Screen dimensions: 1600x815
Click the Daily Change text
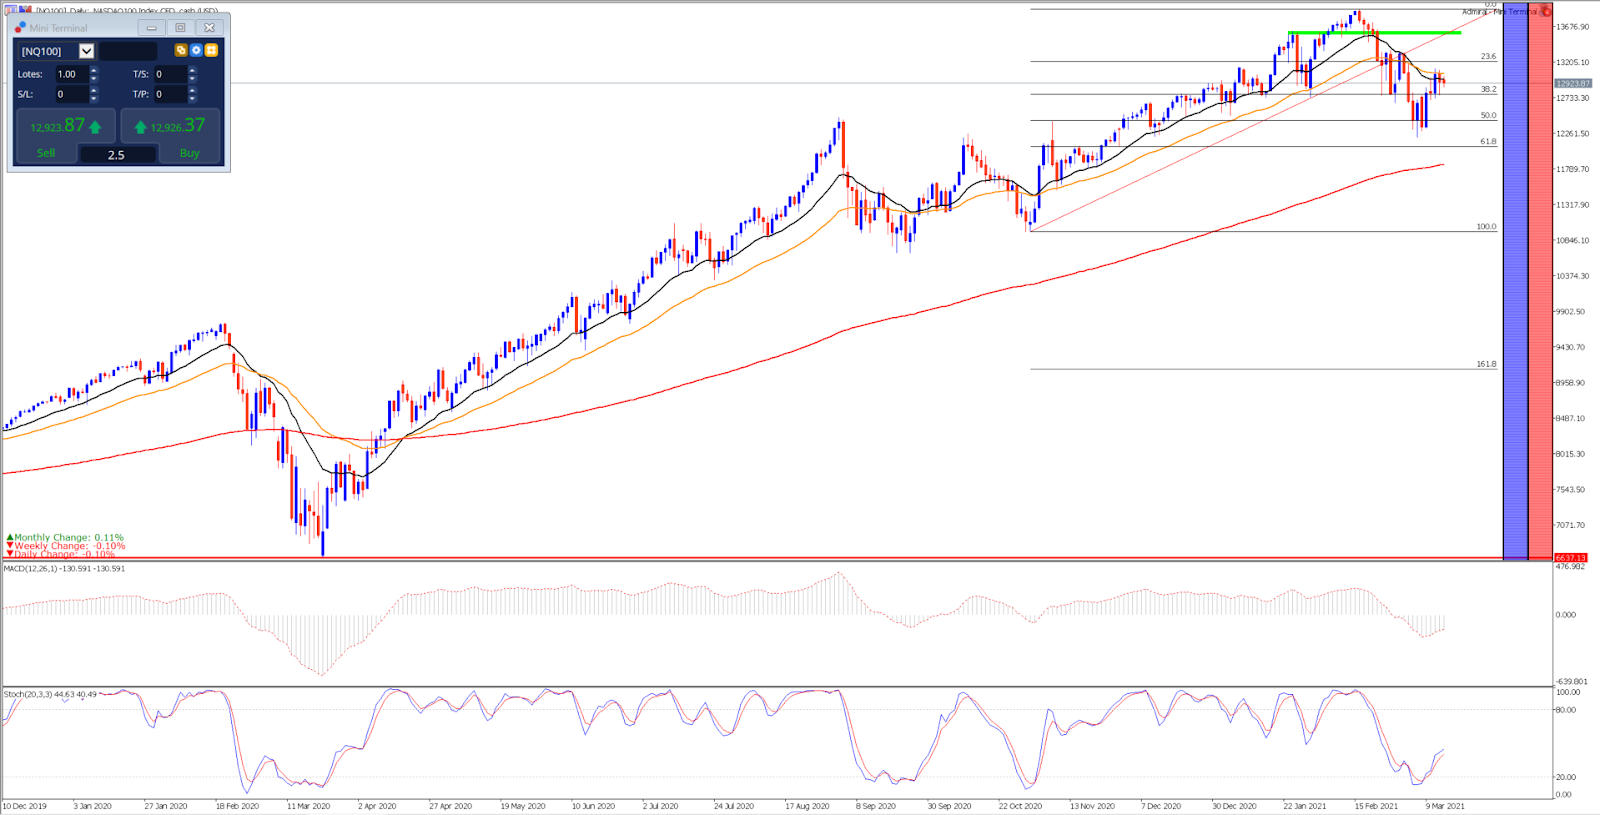click(65, 554)
